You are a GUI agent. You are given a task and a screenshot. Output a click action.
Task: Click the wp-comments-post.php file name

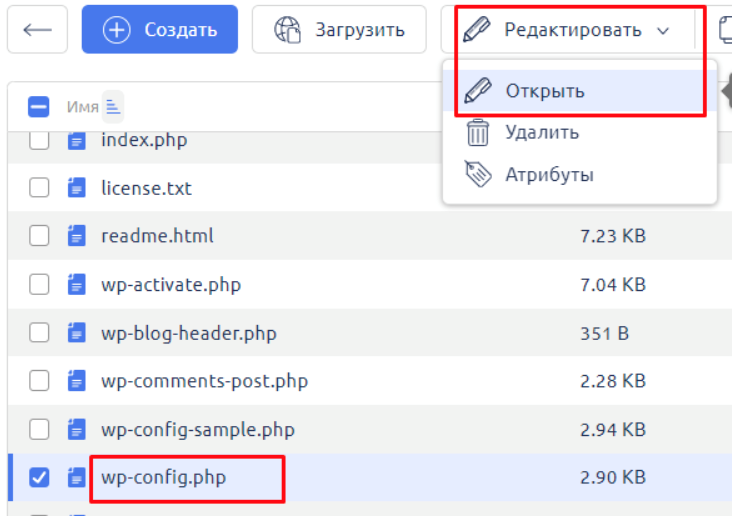[x=204, y=381]
